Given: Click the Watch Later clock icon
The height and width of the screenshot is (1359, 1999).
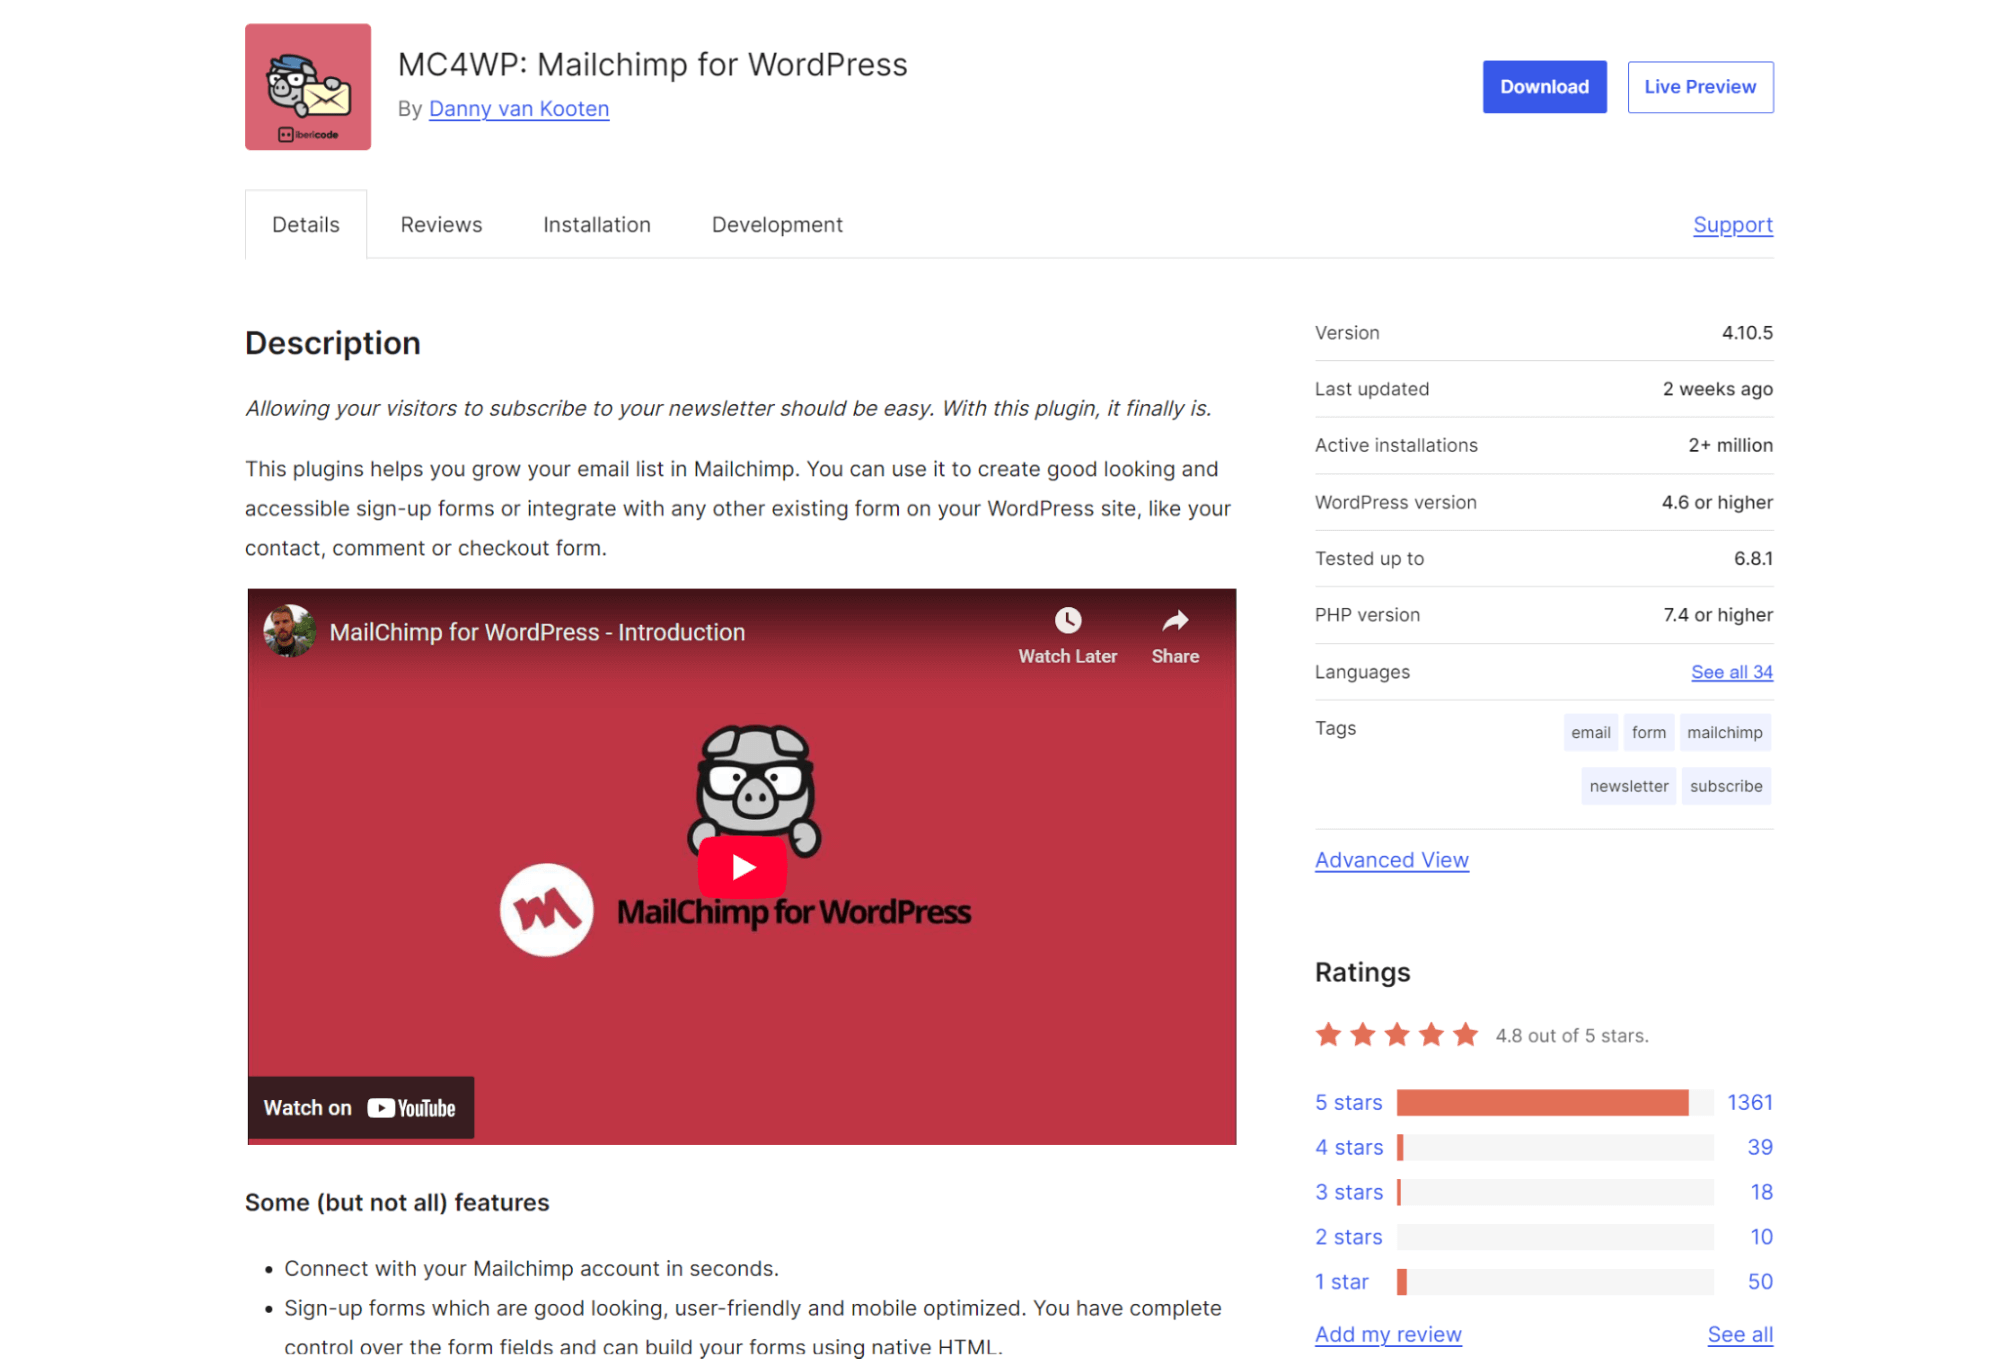Looking at the screenshot, I should [1067, 620].
